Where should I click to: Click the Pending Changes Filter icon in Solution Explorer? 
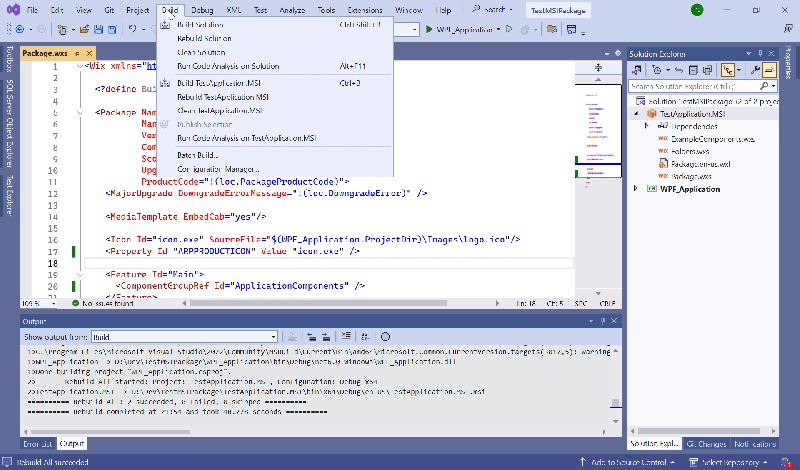point(657,70)
